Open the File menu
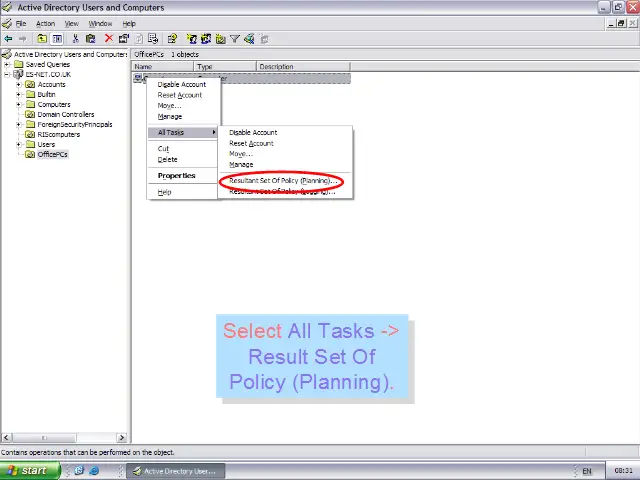Screen dimensions: 640x480 click(x=21, y=24)
